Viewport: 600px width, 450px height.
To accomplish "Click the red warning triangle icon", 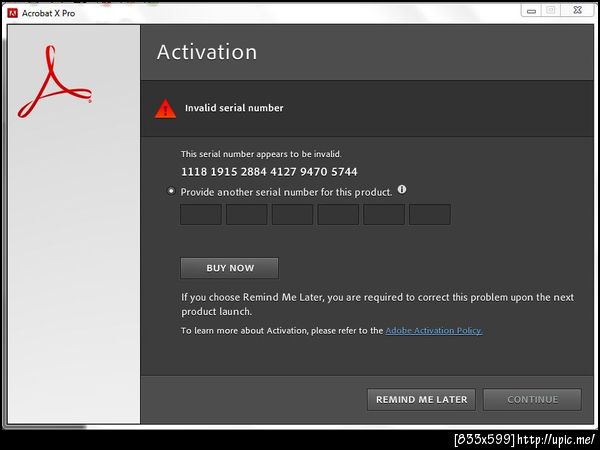I will [165, 109].
